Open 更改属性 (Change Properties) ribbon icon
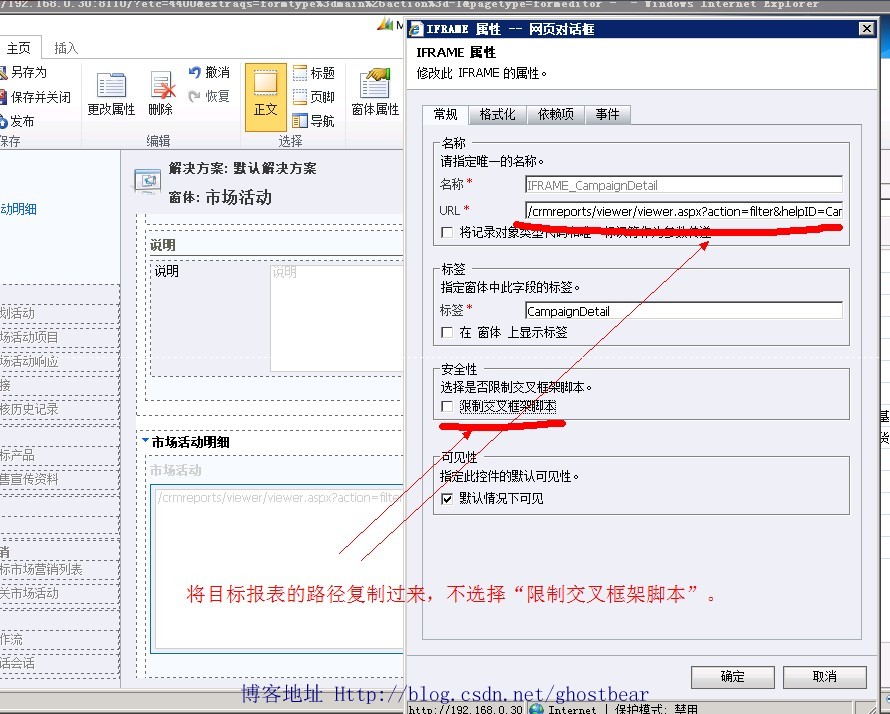Viewport: 890px width, 714px height. coord(111,86)
